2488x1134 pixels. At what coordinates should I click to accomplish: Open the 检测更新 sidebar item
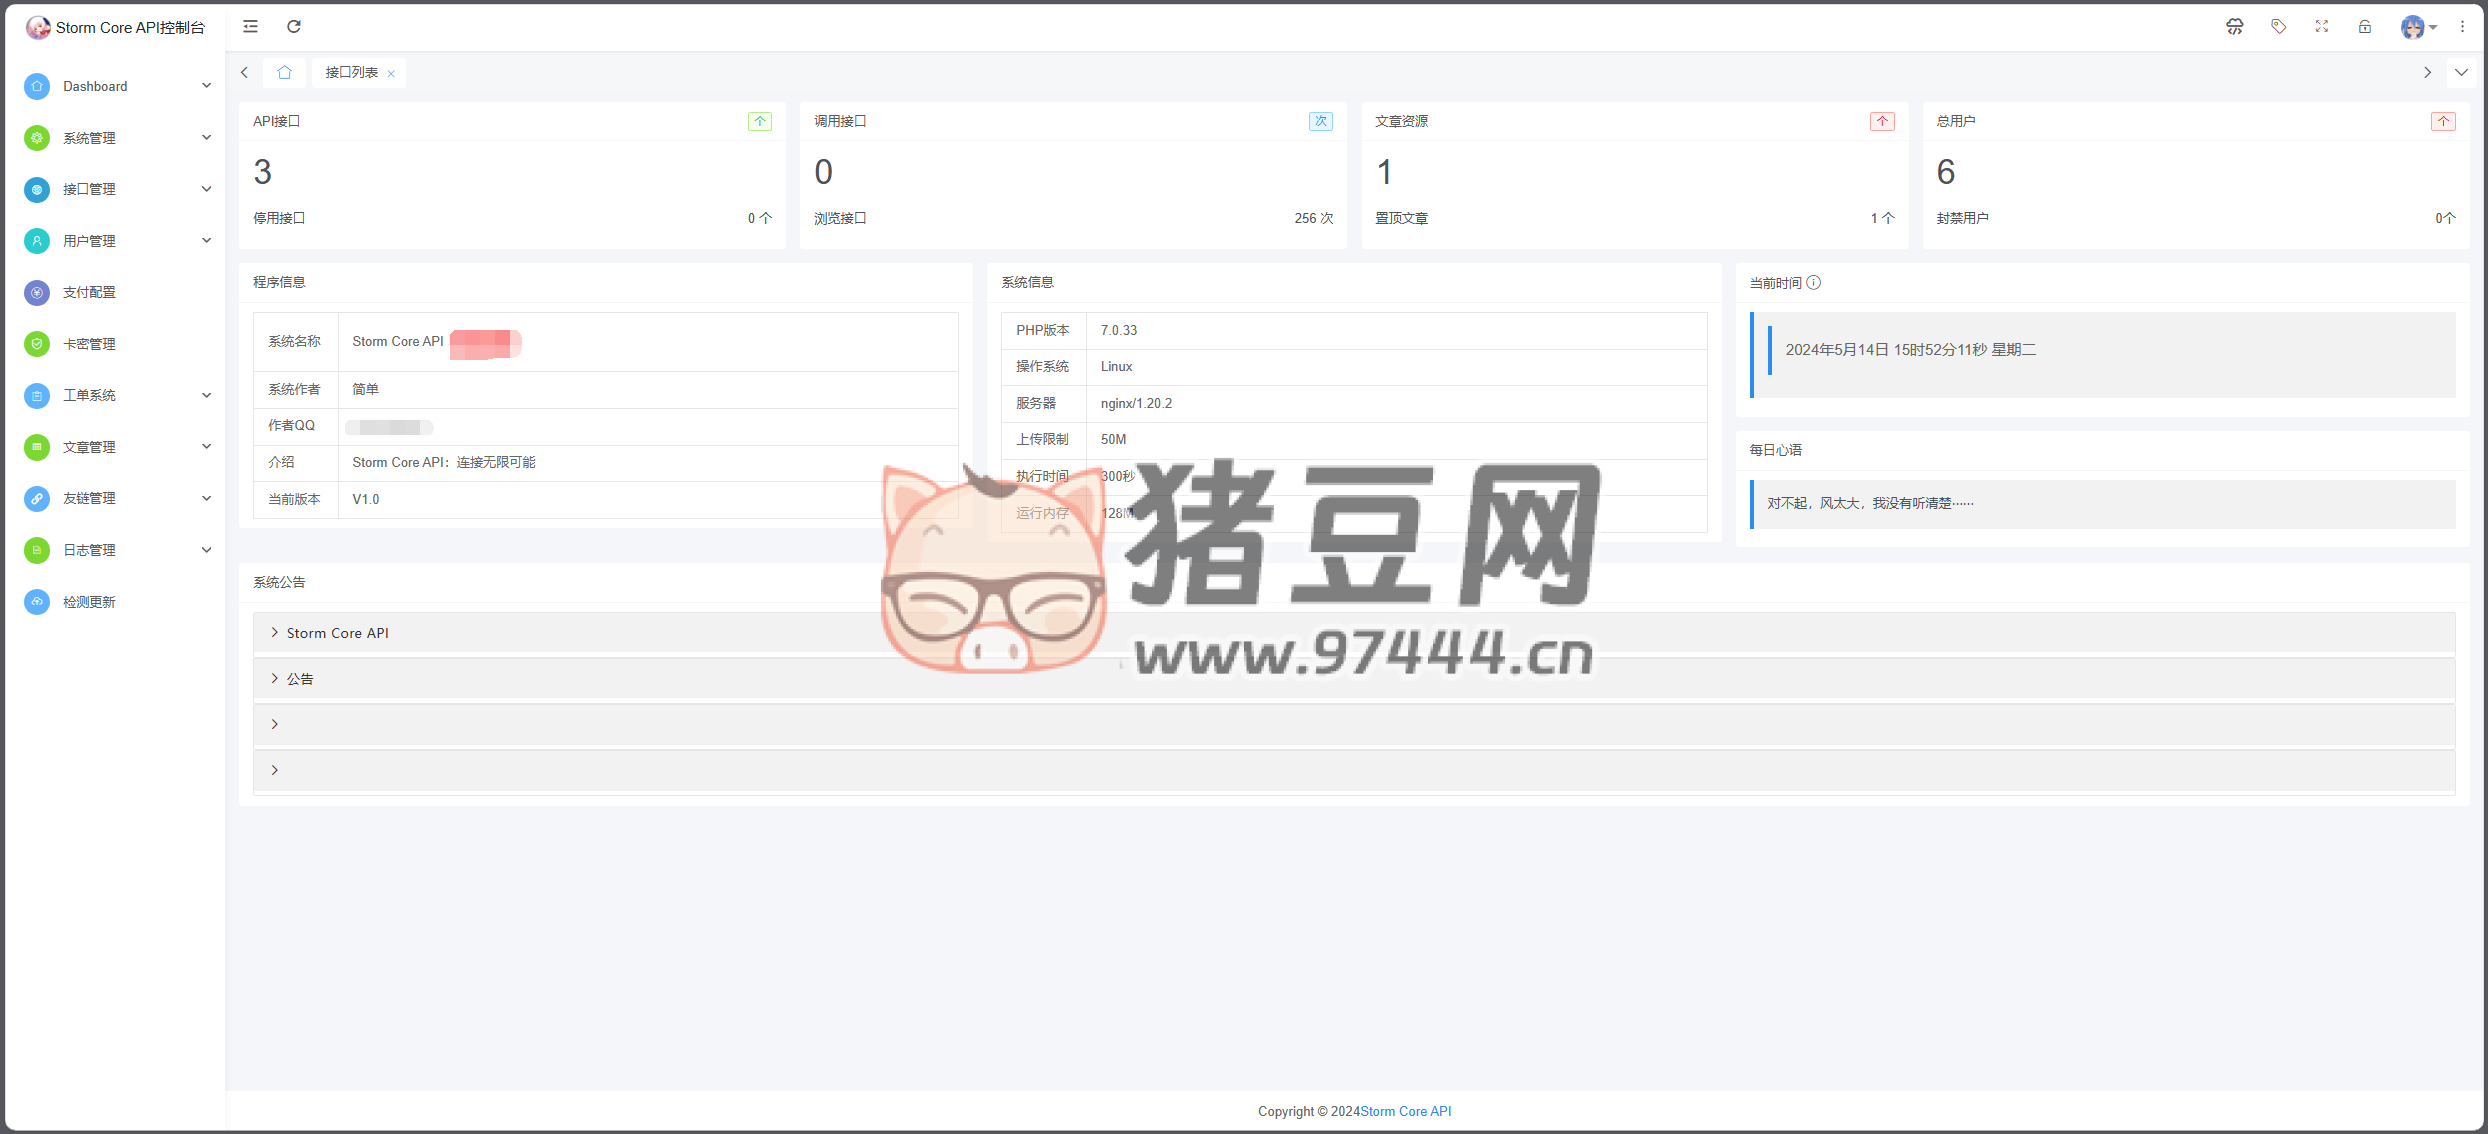90,602
